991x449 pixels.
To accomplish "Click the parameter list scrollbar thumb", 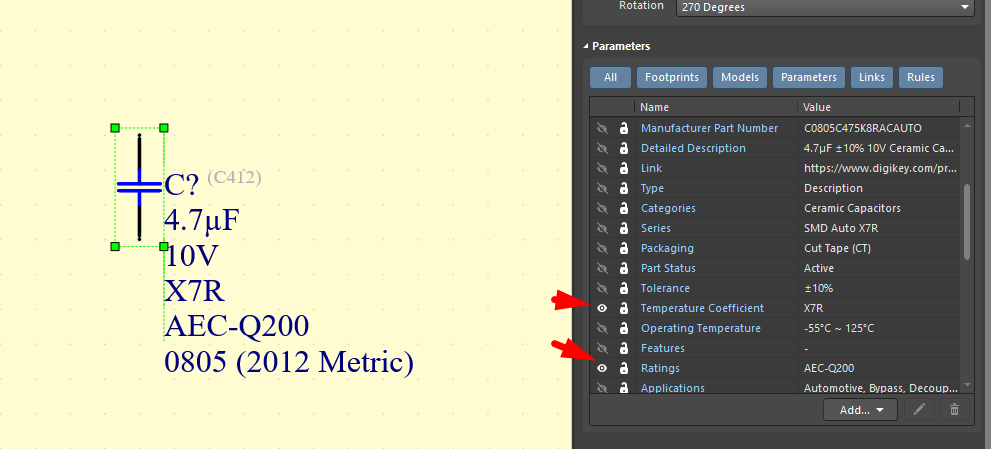I will pyautogui.click(x=967, y=221).
